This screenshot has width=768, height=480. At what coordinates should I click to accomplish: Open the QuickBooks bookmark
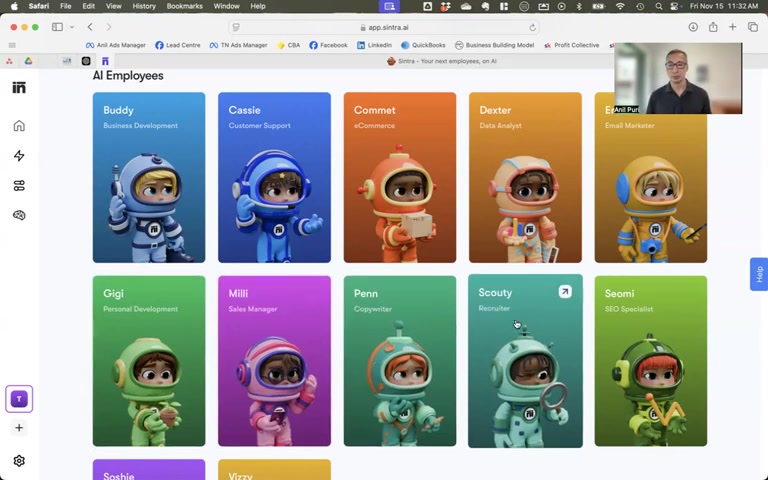[x=423, y=45]
